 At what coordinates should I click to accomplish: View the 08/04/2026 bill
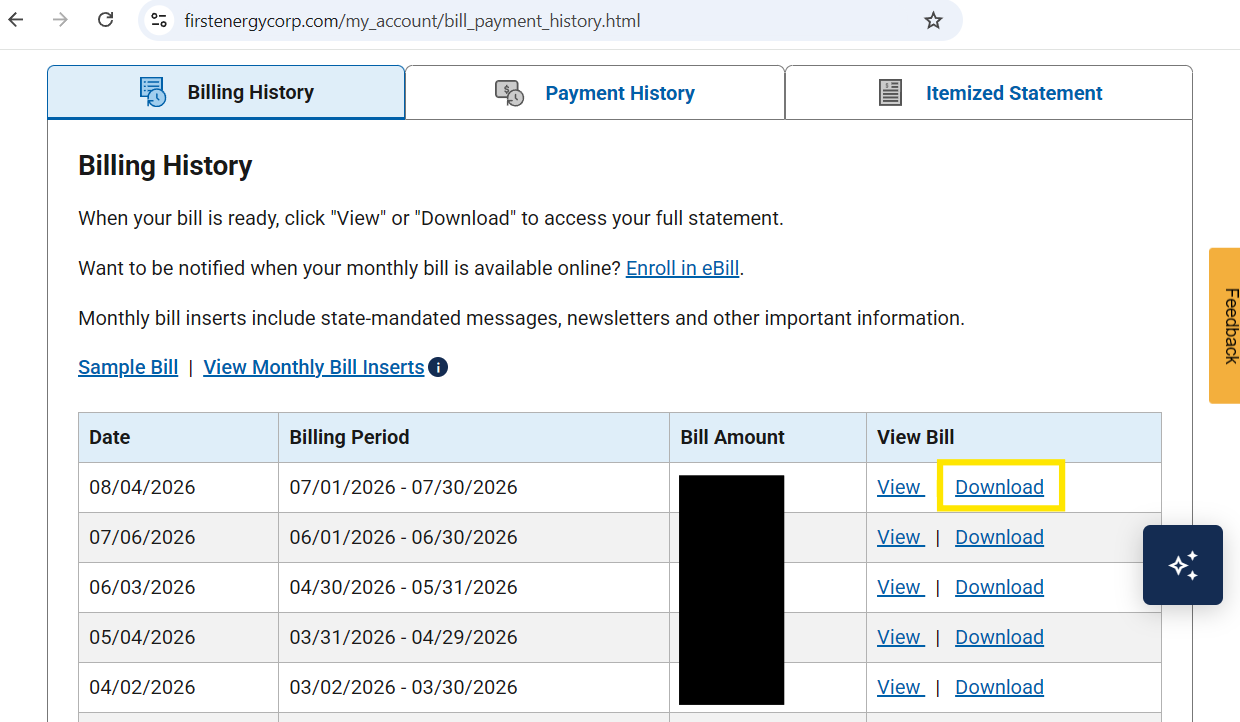pyautogui.click(x=899, y=487)
